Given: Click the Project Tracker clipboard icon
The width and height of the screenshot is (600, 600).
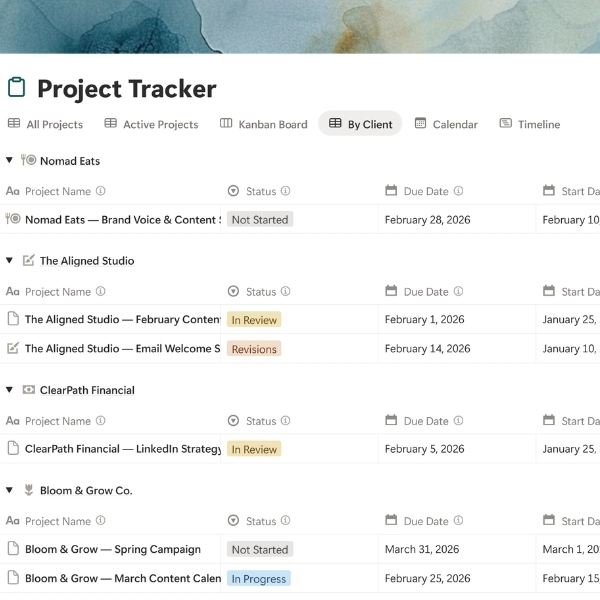Looking at the screenshot, I should pos(16,88).
